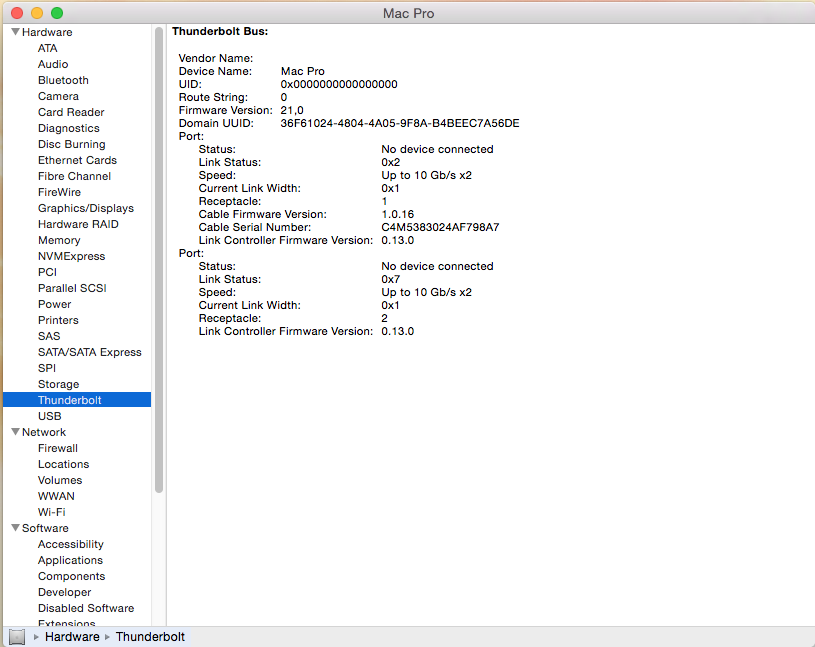The image size is (815, 647).
Task: Click the Firmware Version value 21,0
Action: click(292, 110)
